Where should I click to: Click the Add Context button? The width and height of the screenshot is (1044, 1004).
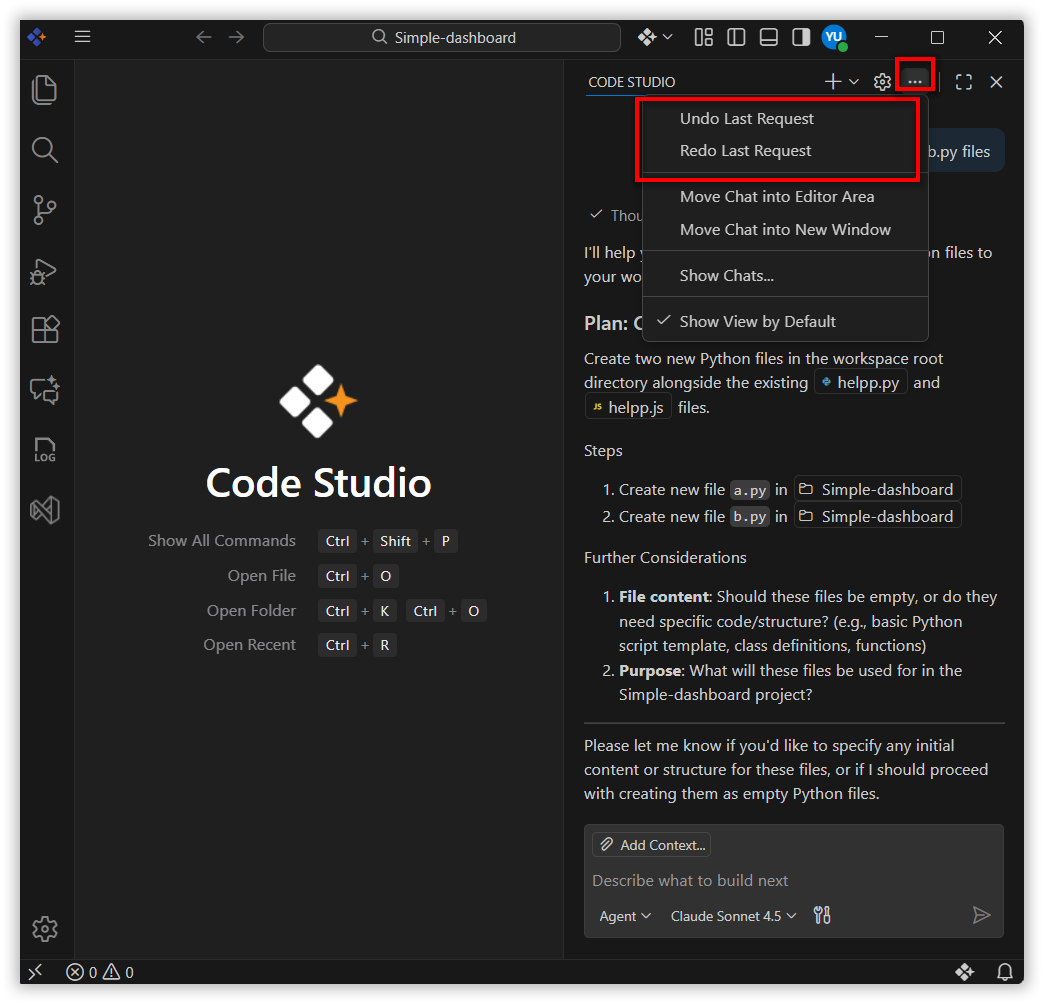tap(652, 845)
